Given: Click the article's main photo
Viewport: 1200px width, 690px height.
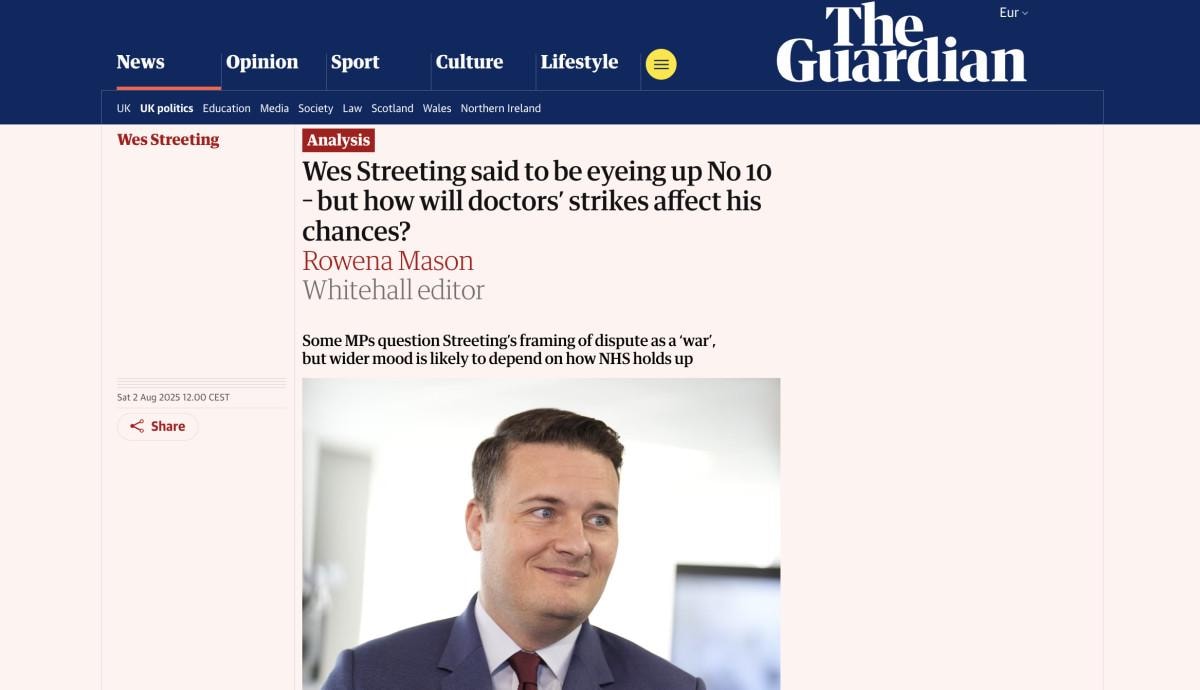Looking at the screenshot, I should click(541, 534).
